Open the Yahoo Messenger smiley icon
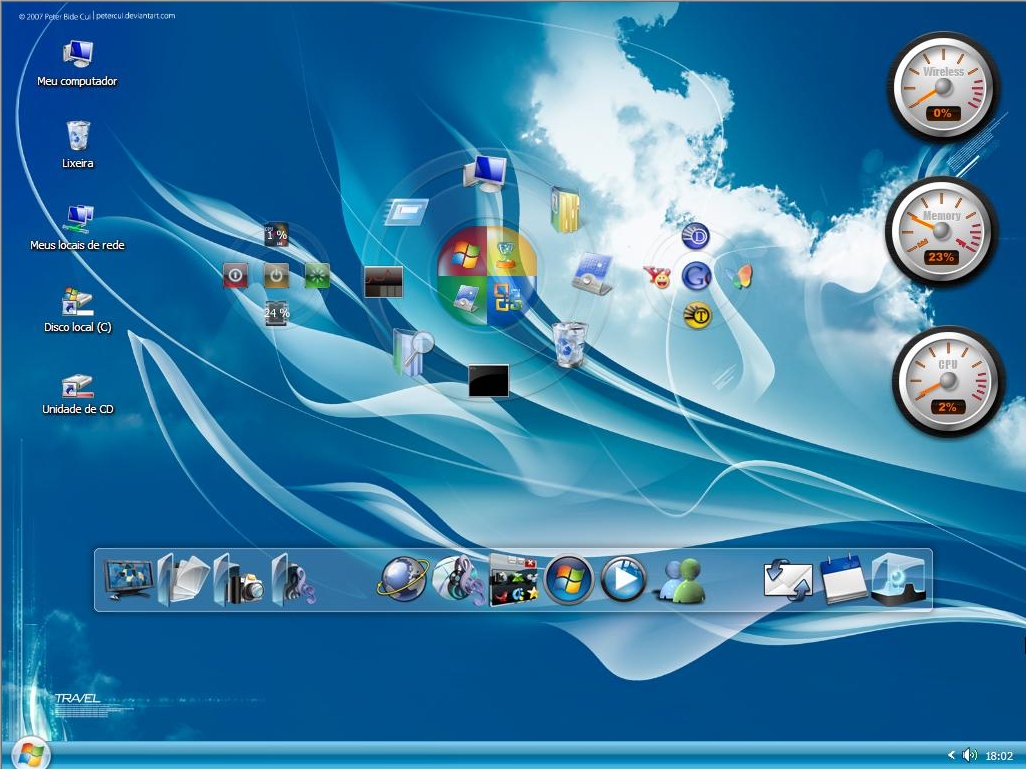Screen dimensions: 1026x769 click(x=657, y=277)
